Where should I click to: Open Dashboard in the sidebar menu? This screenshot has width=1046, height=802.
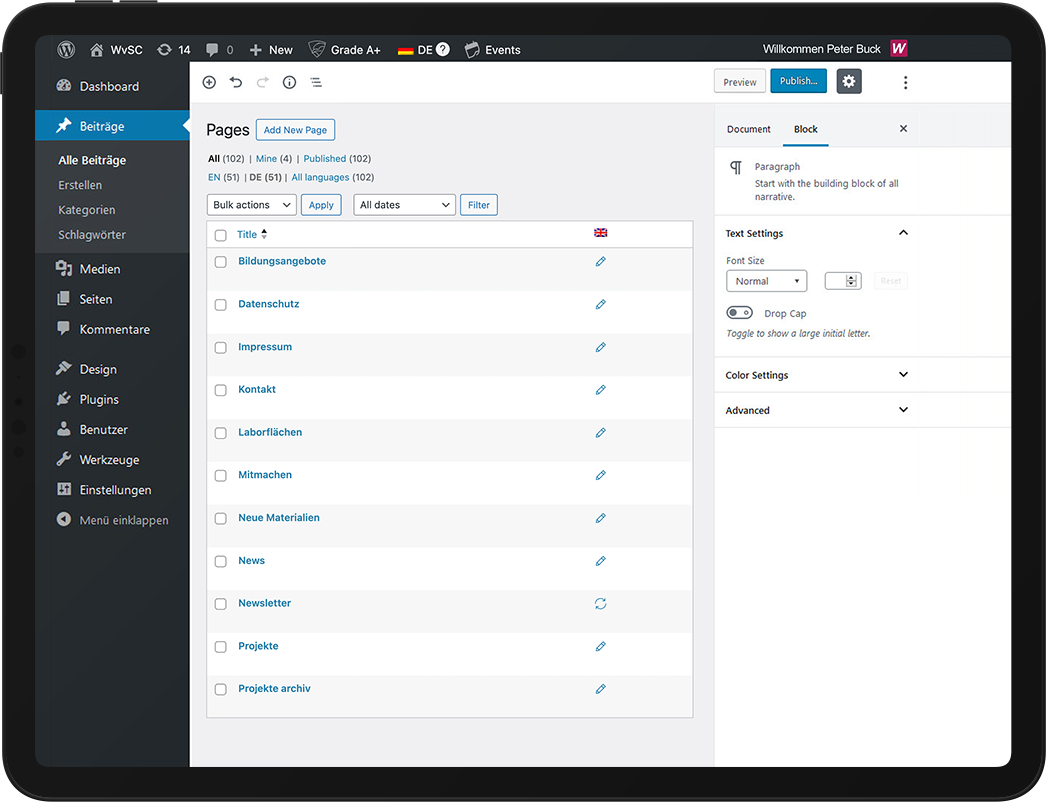pyautogui.click(x=97, y=86)
